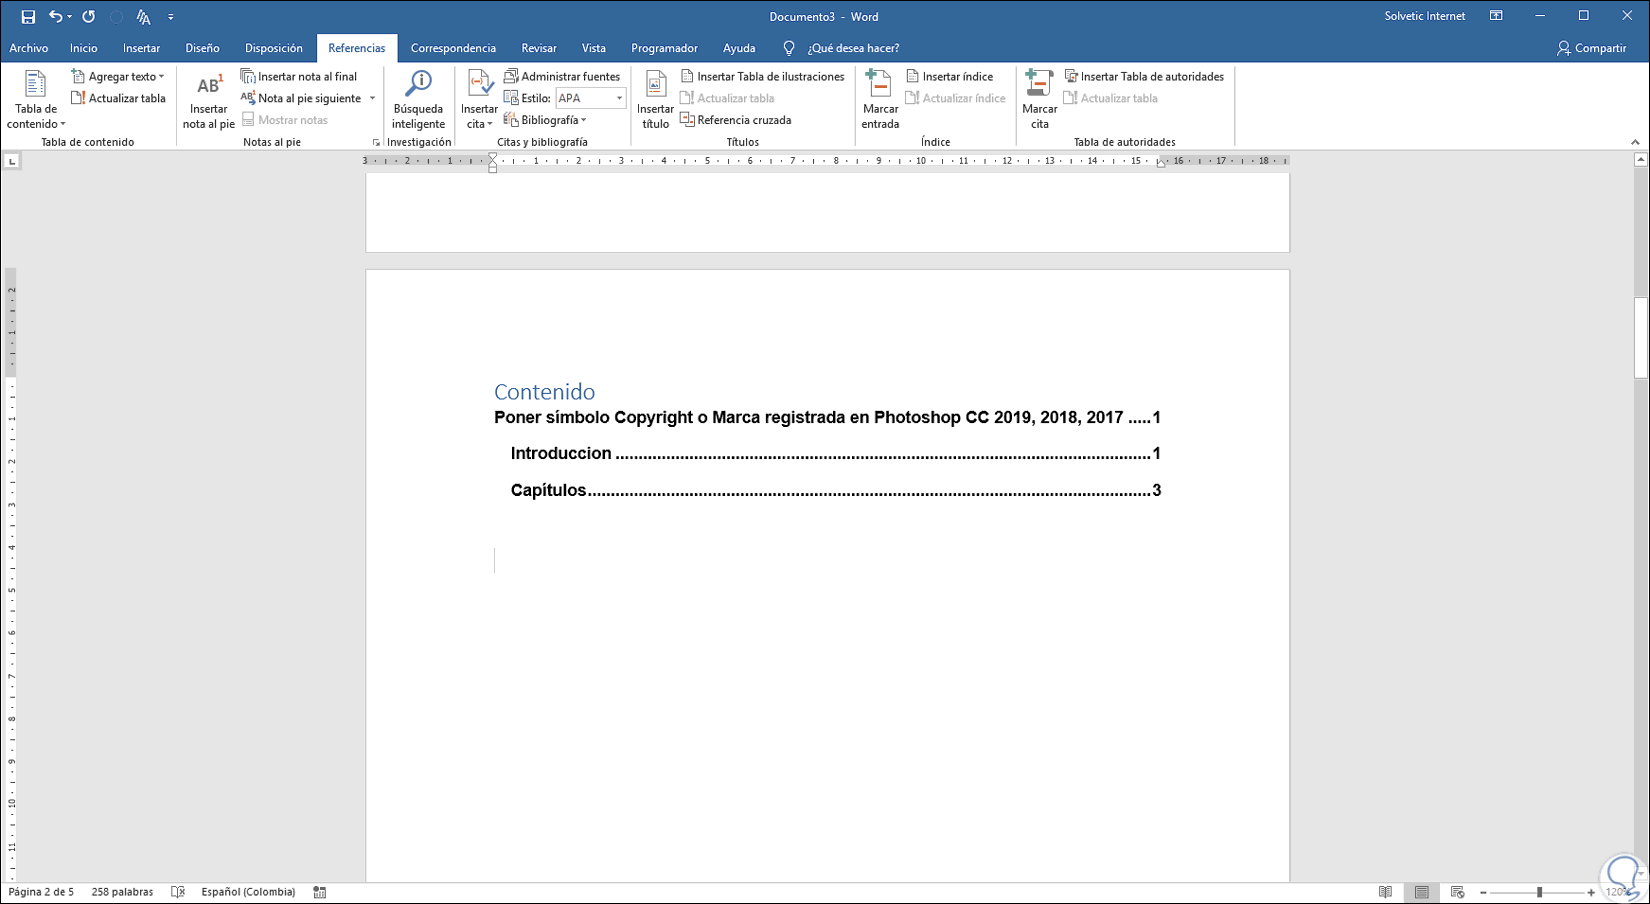Click the spelling check status icon
This screenshot has width=1650, height=904.
pos(178,892)
